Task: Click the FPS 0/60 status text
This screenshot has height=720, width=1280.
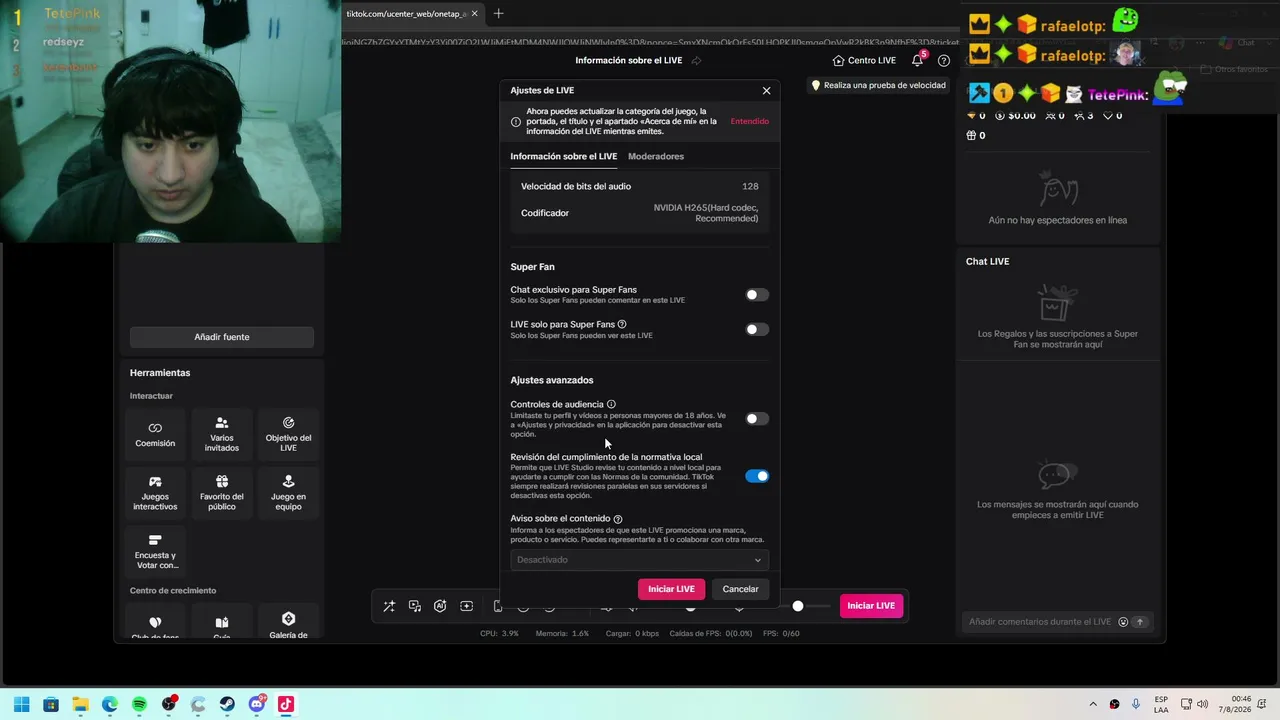Action: point(781,633)
